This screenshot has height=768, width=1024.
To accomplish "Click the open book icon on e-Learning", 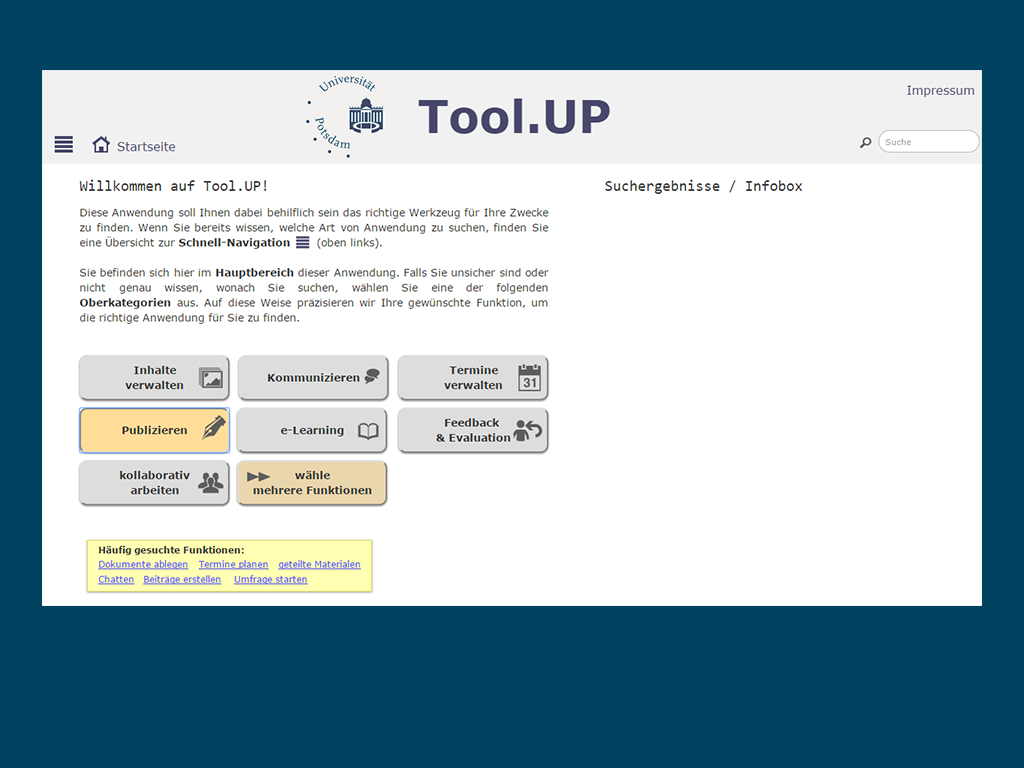I will click(x=368, y=431).
